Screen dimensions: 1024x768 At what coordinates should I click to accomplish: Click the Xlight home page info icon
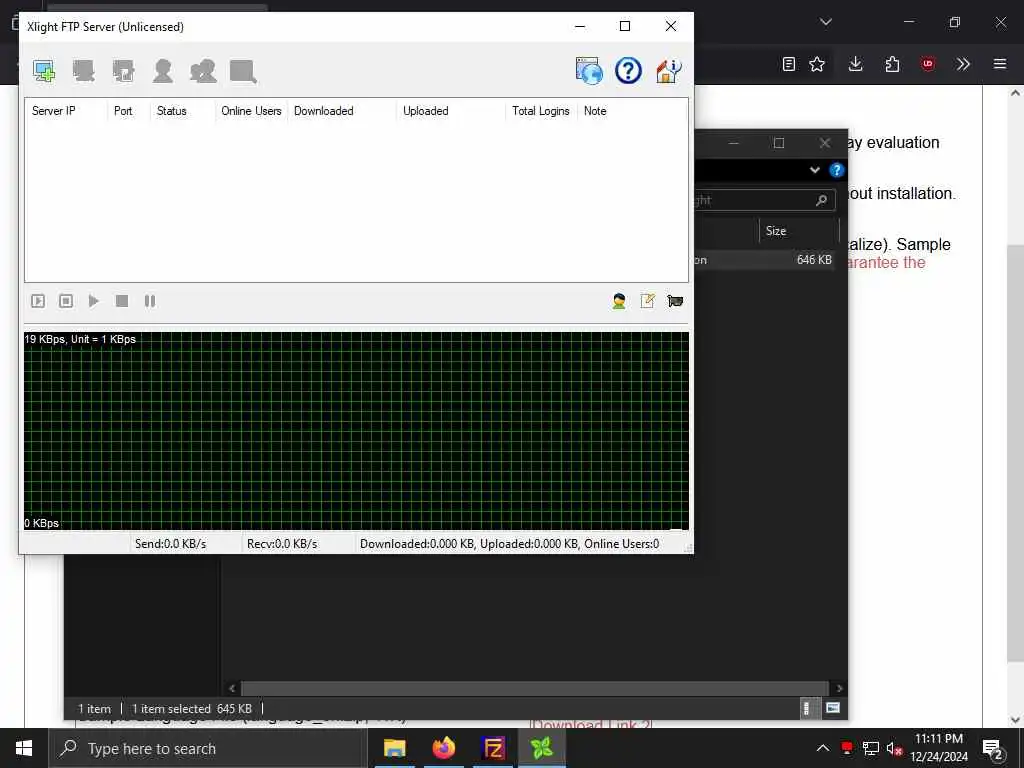tap(668, 71)
